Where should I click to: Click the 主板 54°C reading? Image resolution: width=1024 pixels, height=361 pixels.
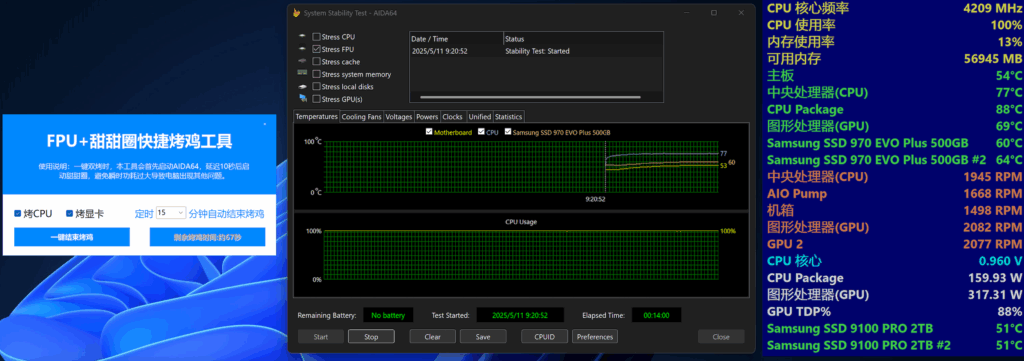pyautogui.click(x=895, y=76)
